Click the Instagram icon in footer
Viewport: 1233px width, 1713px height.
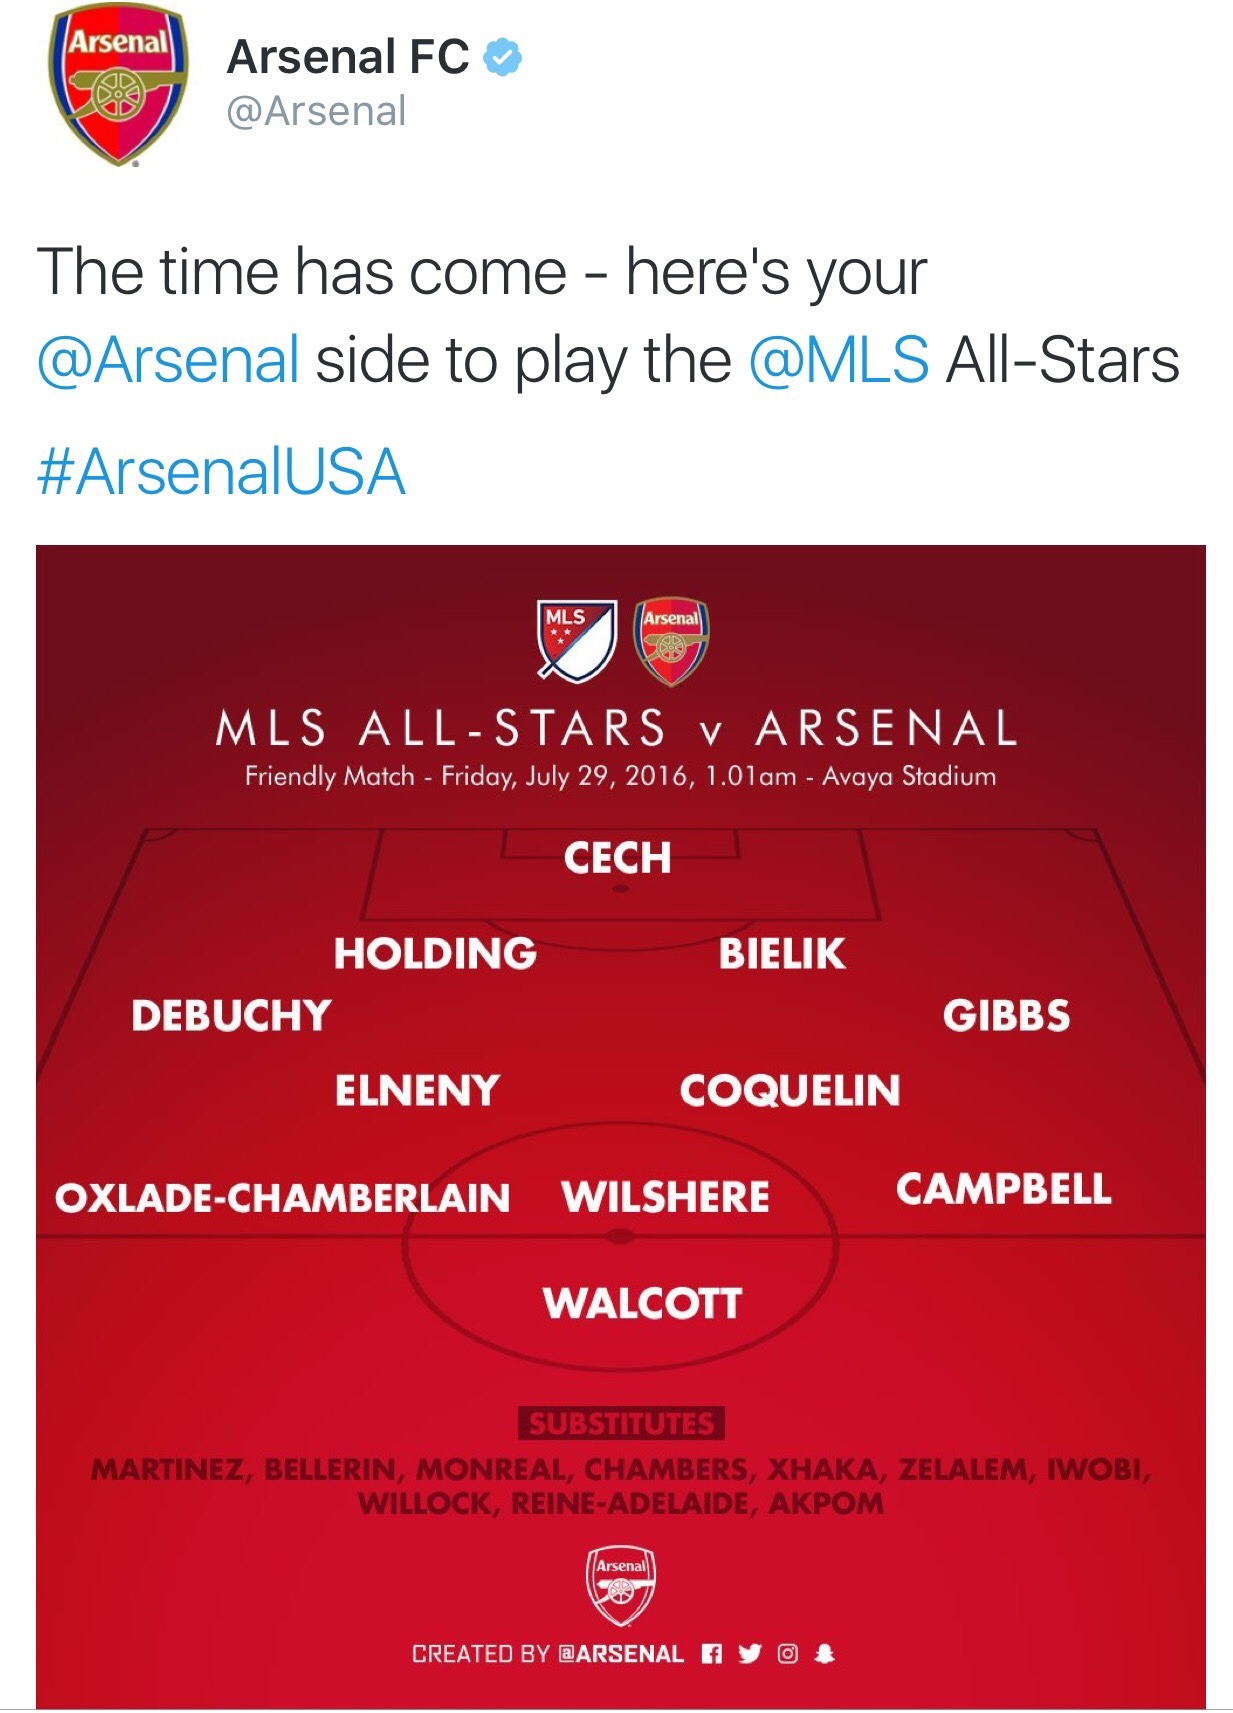(788, 1654)
